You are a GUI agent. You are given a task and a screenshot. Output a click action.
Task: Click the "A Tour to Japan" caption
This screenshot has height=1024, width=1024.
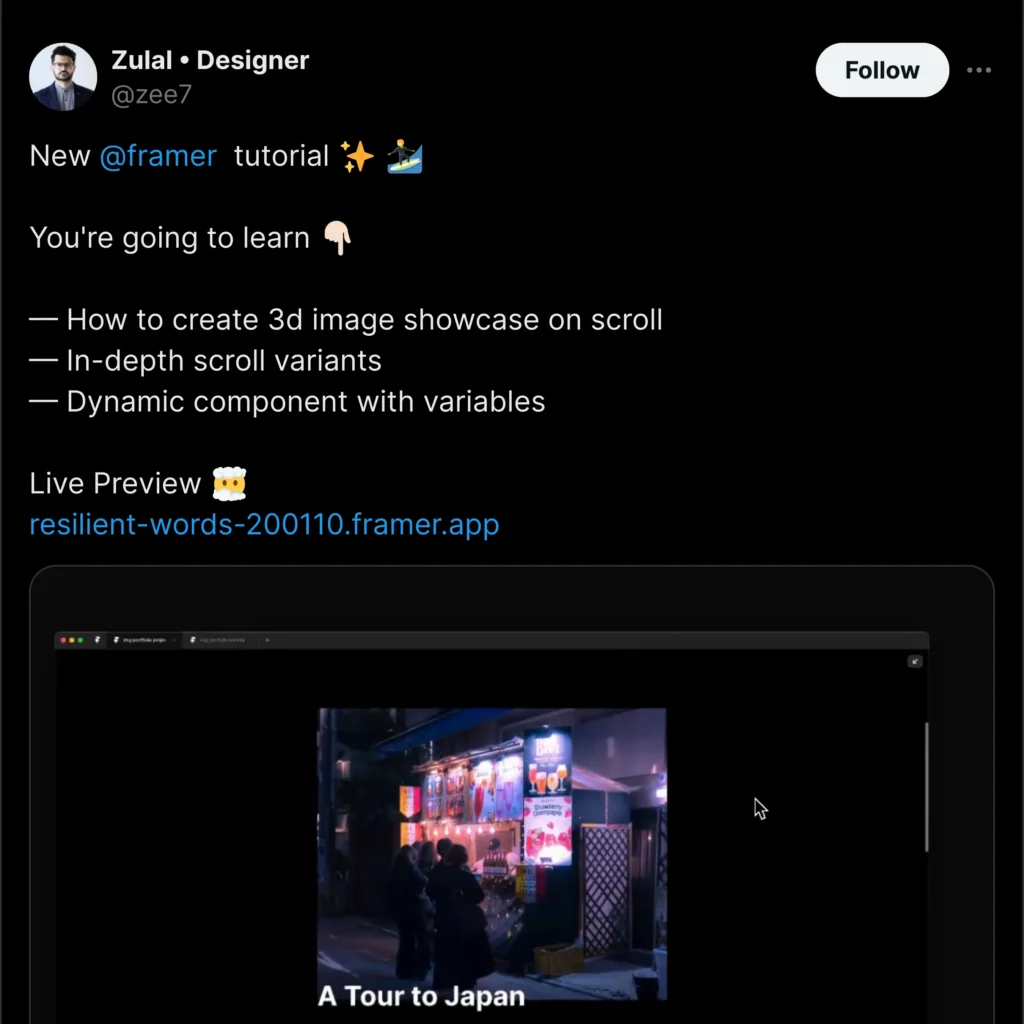[421, 997]
